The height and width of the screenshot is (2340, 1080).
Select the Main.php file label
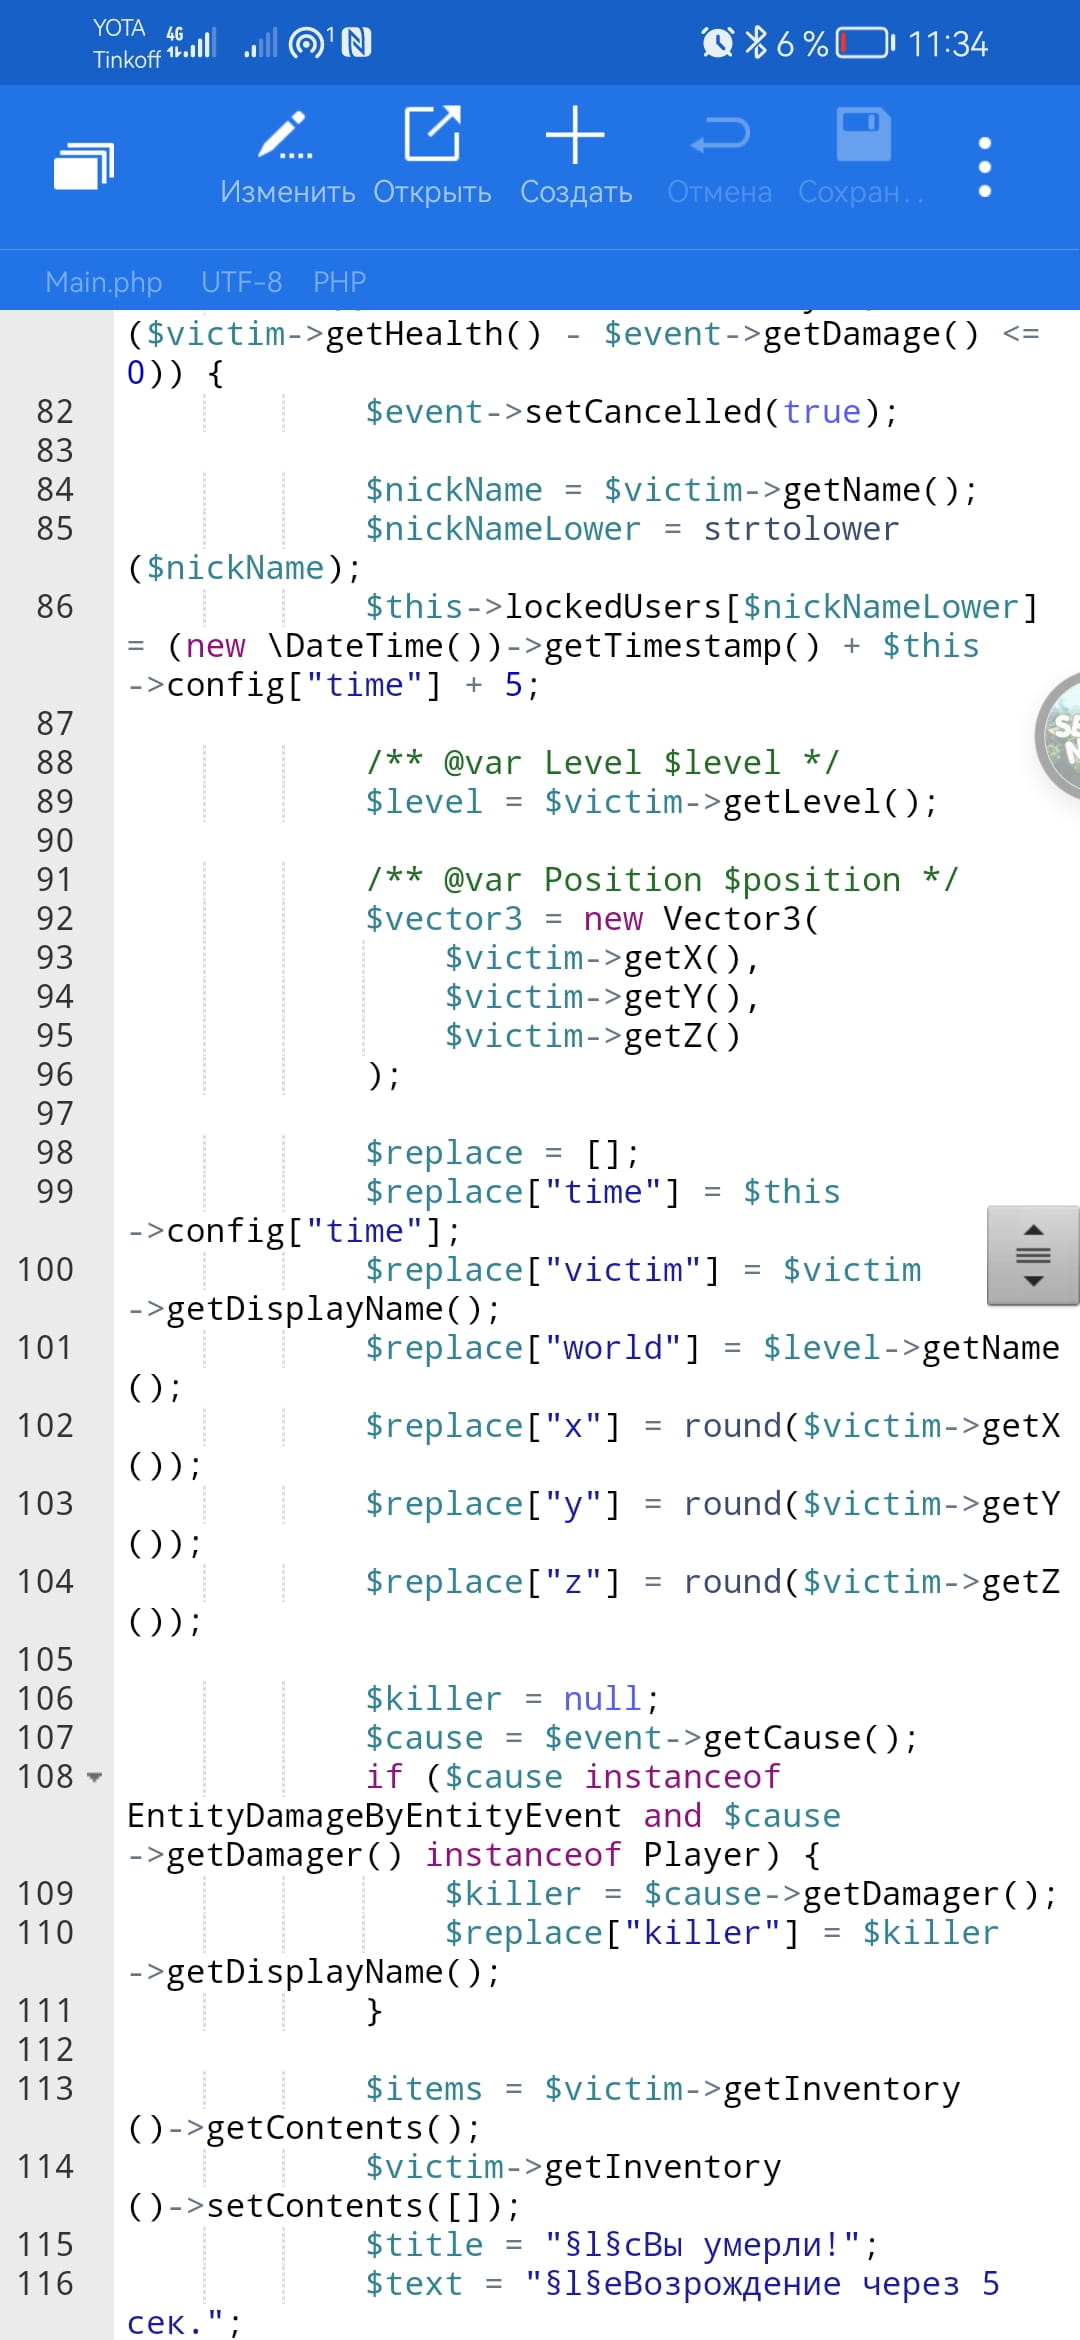pyautogui.click(x=103, y=282)
